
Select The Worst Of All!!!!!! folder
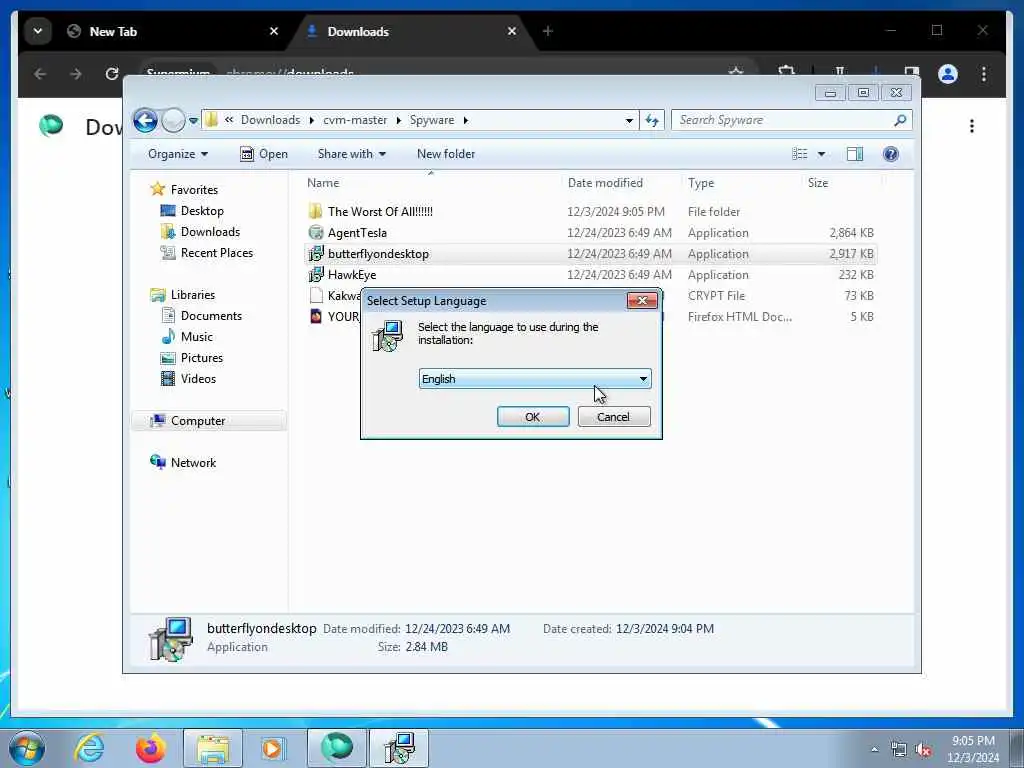[x=380, y=212]
